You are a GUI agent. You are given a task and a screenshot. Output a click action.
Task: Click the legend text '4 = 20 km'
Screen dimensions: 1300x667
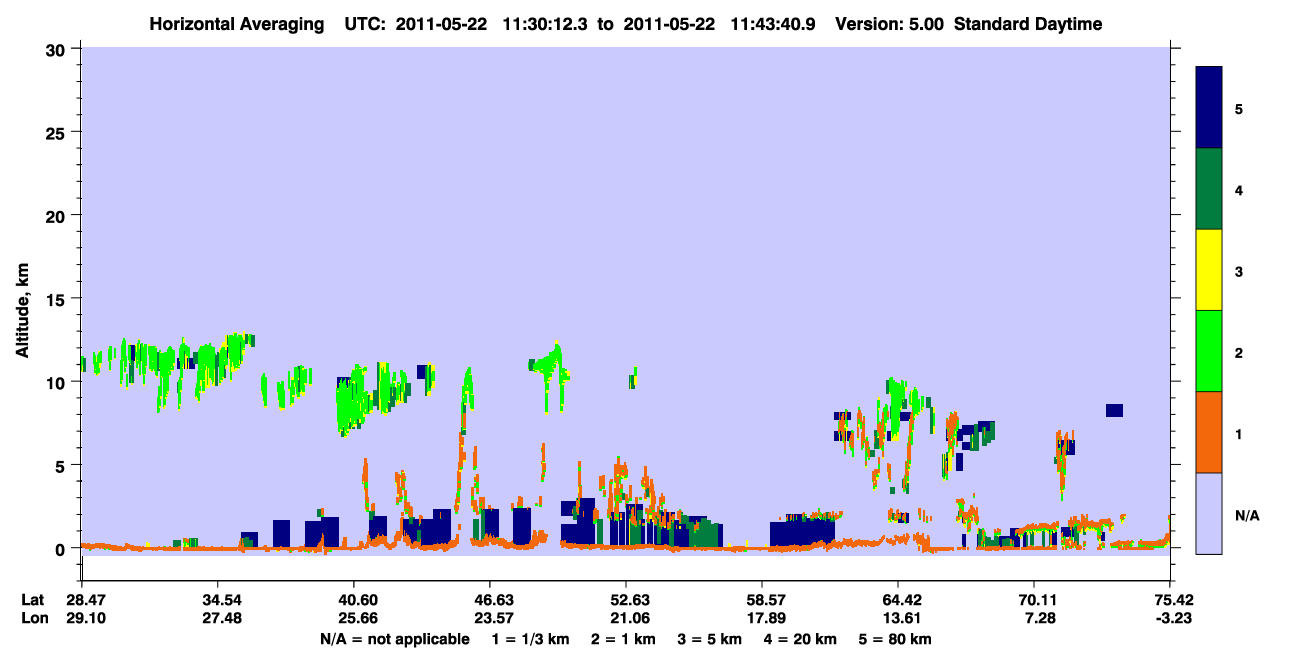coord(800,639)
